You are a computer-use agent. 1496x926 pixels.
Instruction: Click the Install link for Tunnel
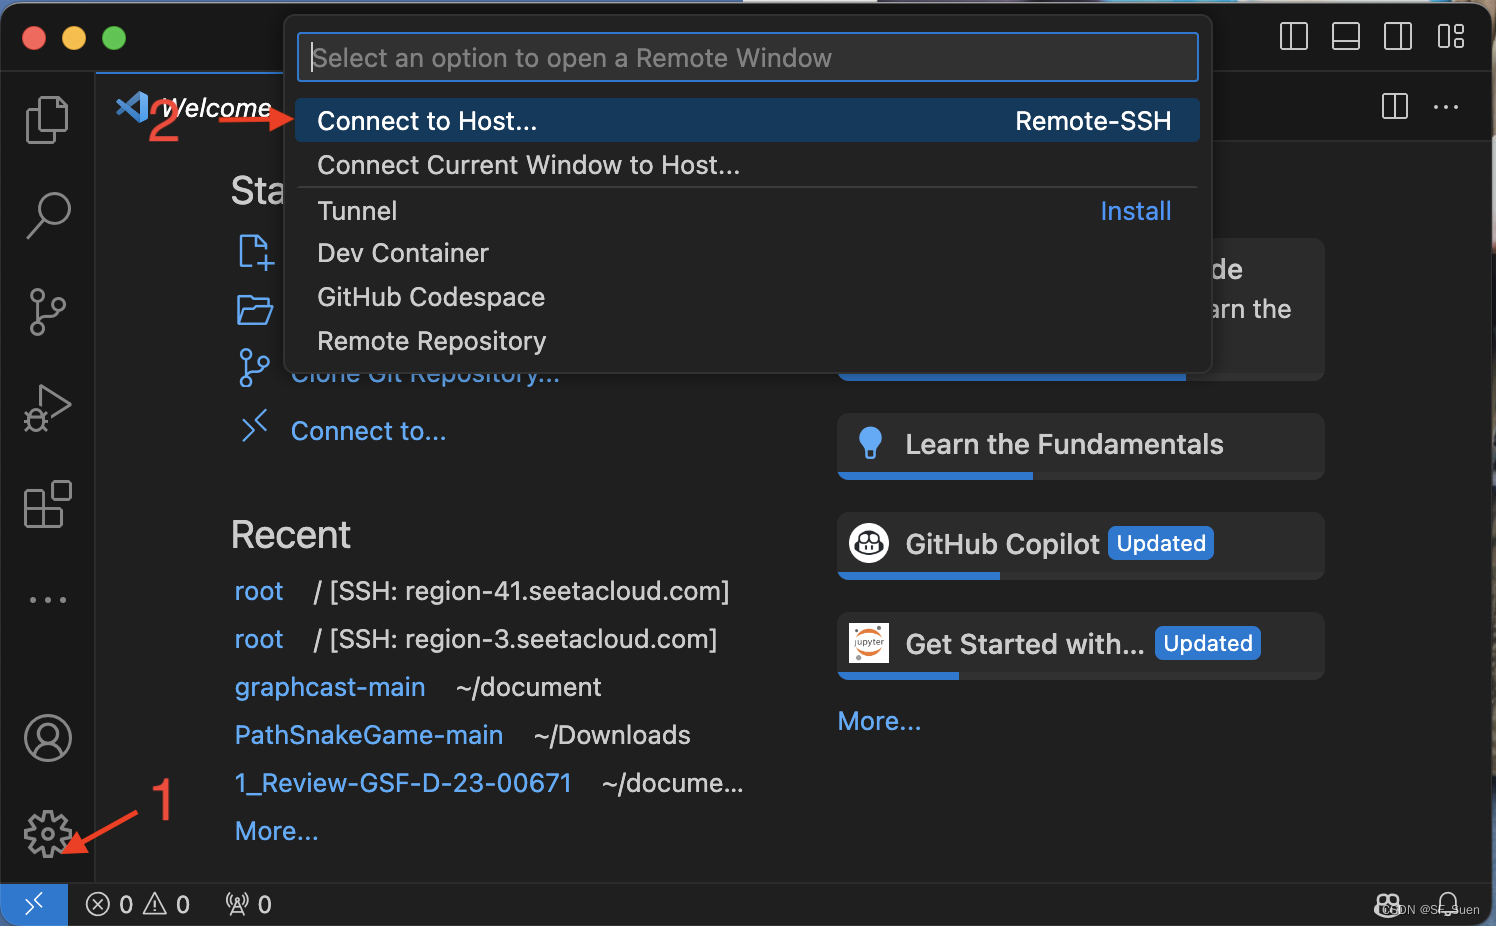1135,211
